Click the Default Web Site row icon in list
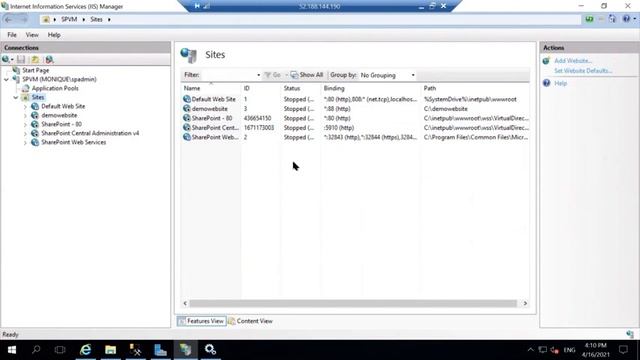This screenshot has width=640, height=360. pyautogui.click(x=187, y=99)
